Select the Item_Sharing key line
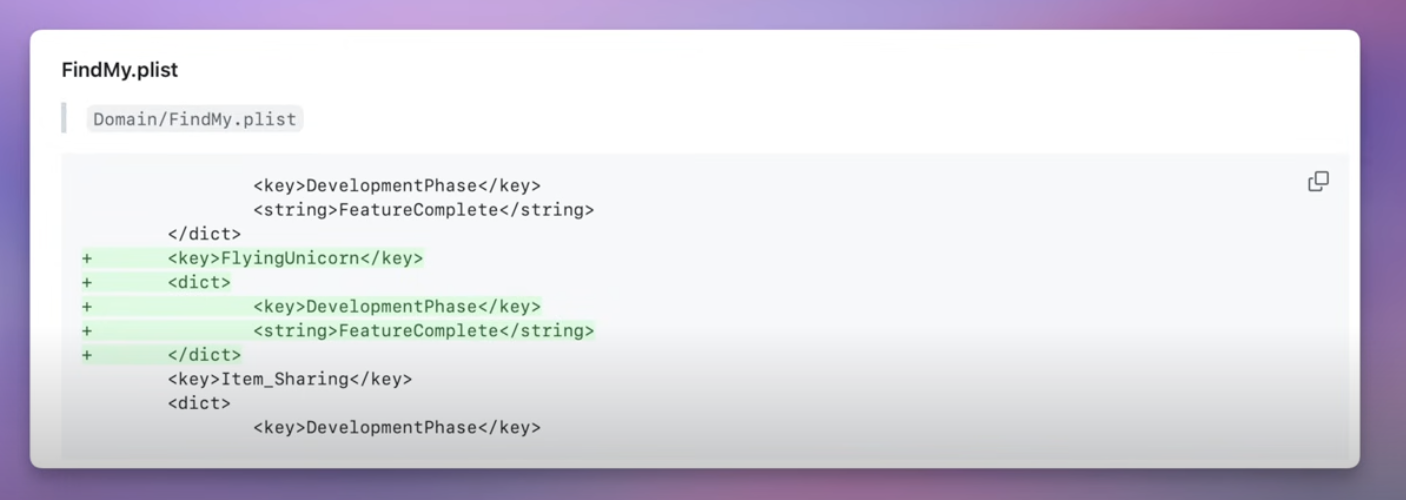1406x500 pixels. click(x=289, y=379)
